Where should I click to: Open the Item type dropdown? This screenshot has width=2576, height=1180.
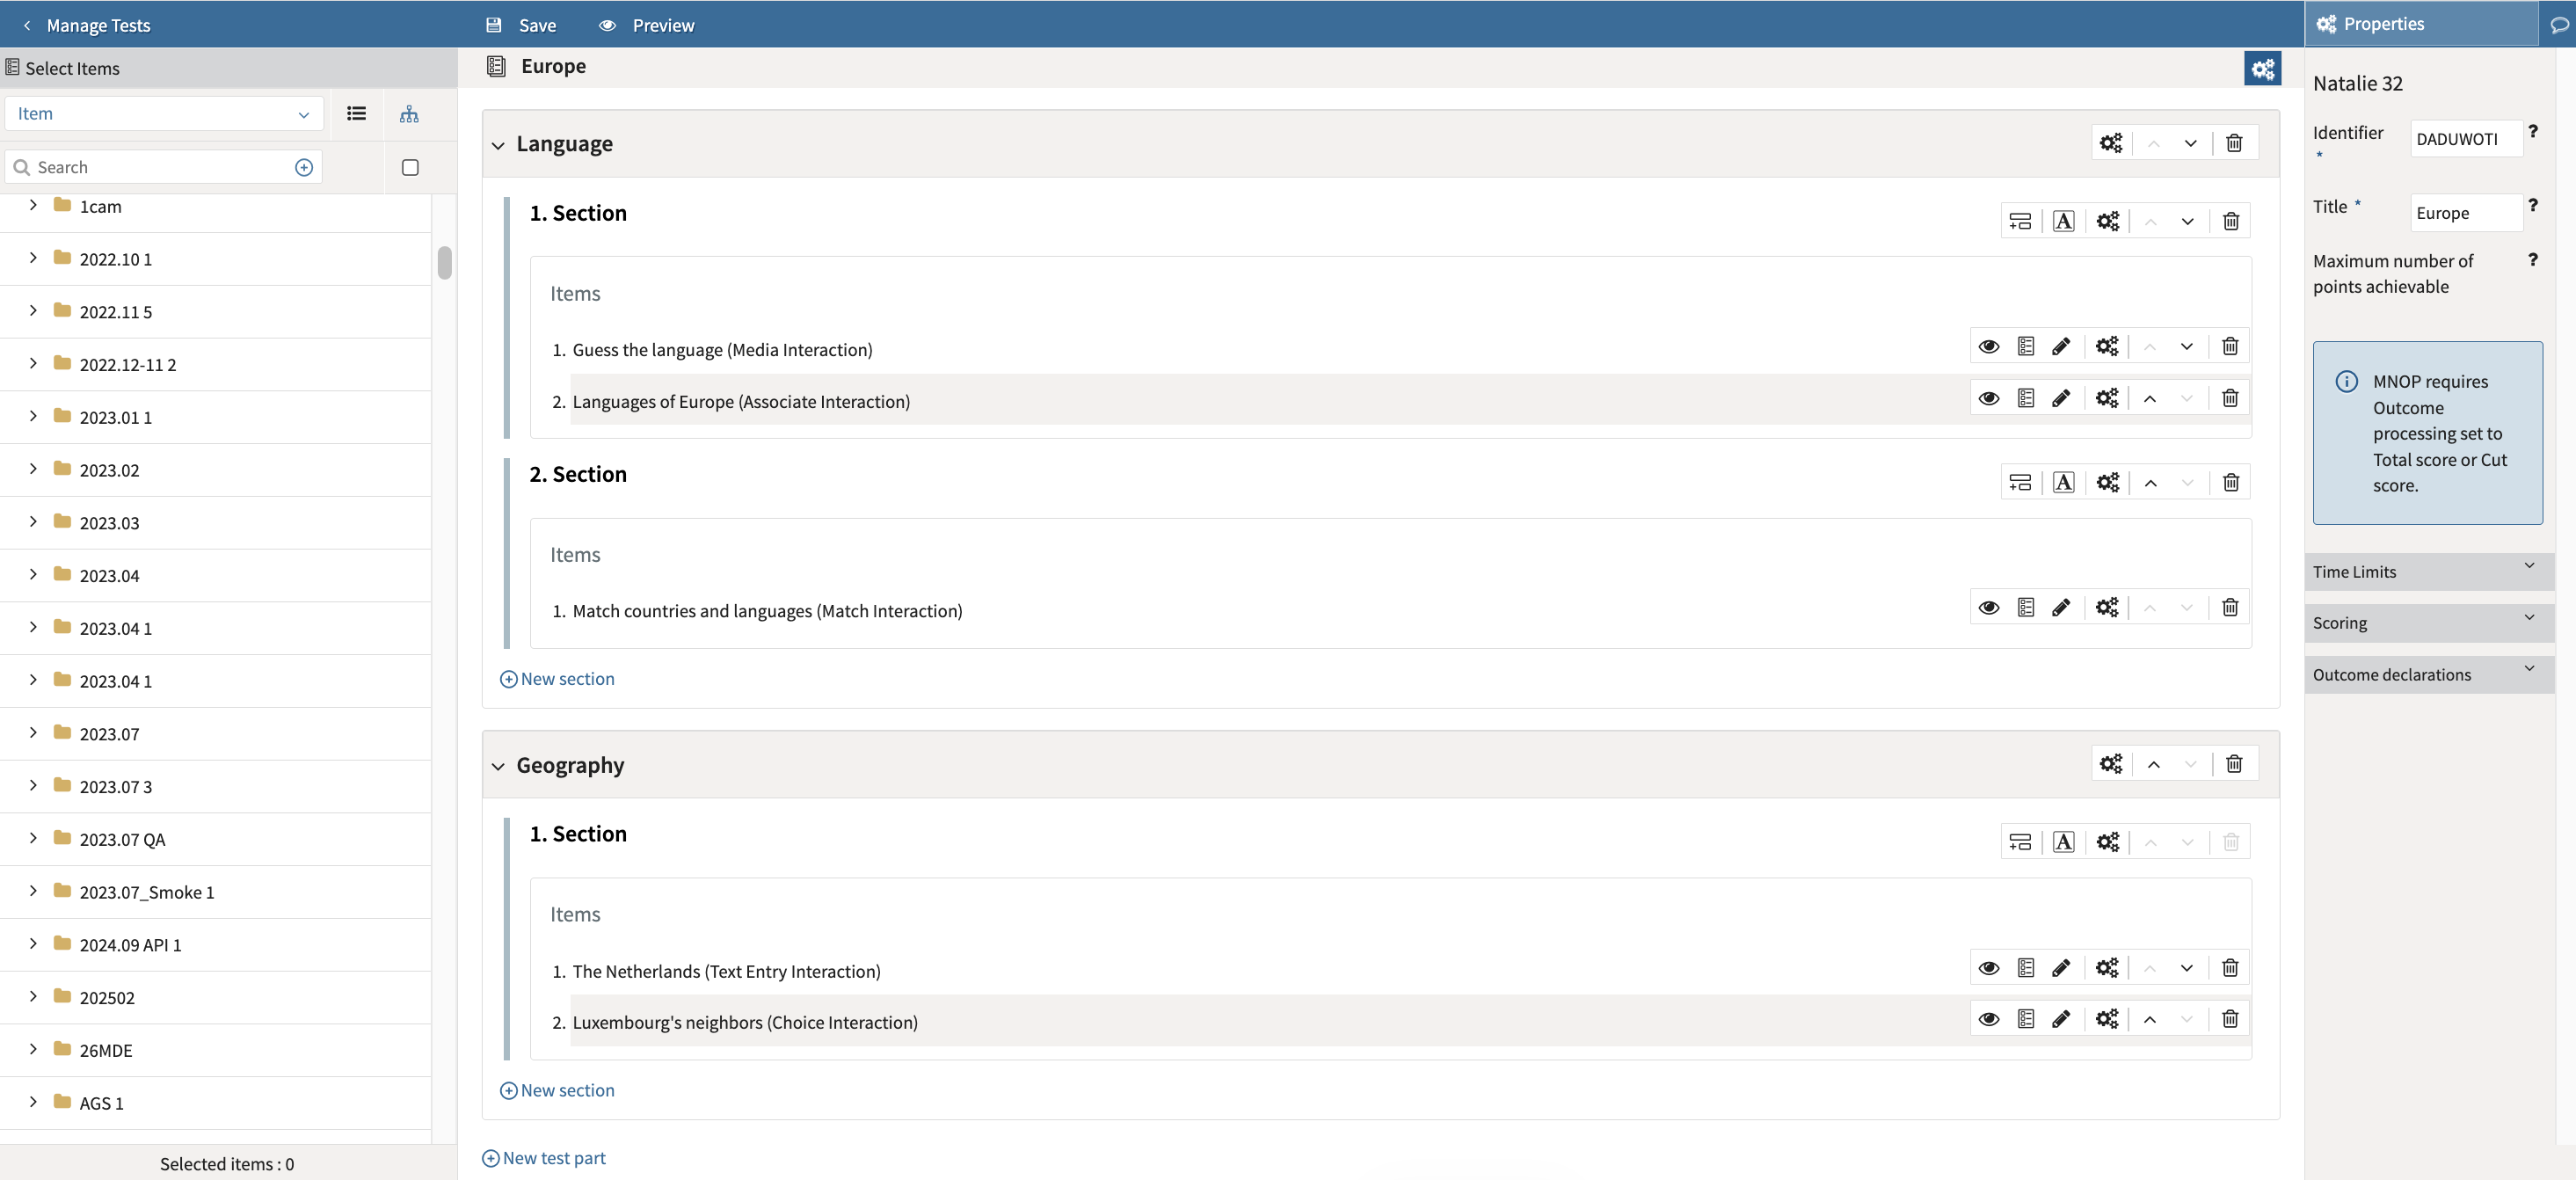pyautogui.click(x=164, y=114)
